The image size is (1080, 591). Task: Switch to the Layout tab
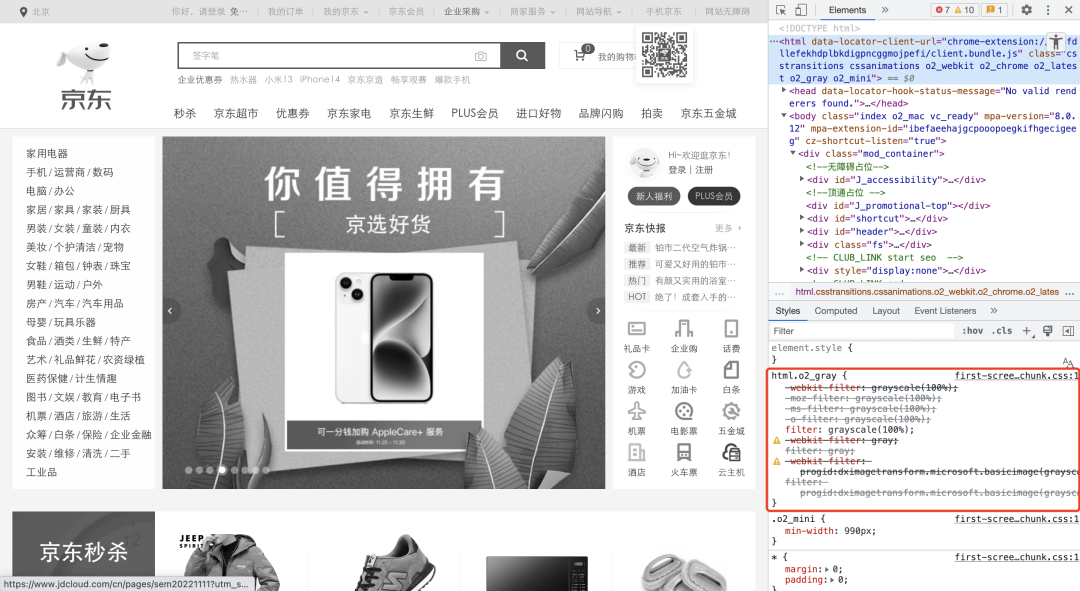[x=886, y=311]
